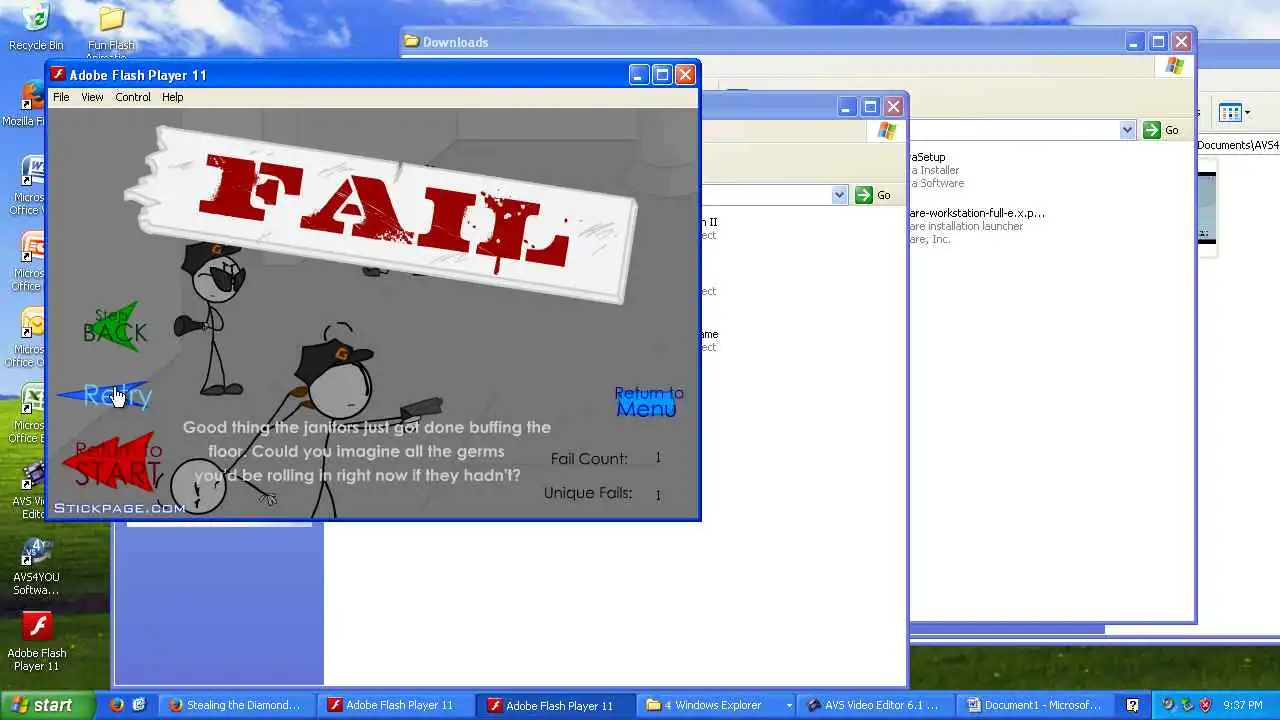Click the first system tray icon
The width and height of the screenshot is (1280, 720).
pyautogui.click(x=1167, y=705)
